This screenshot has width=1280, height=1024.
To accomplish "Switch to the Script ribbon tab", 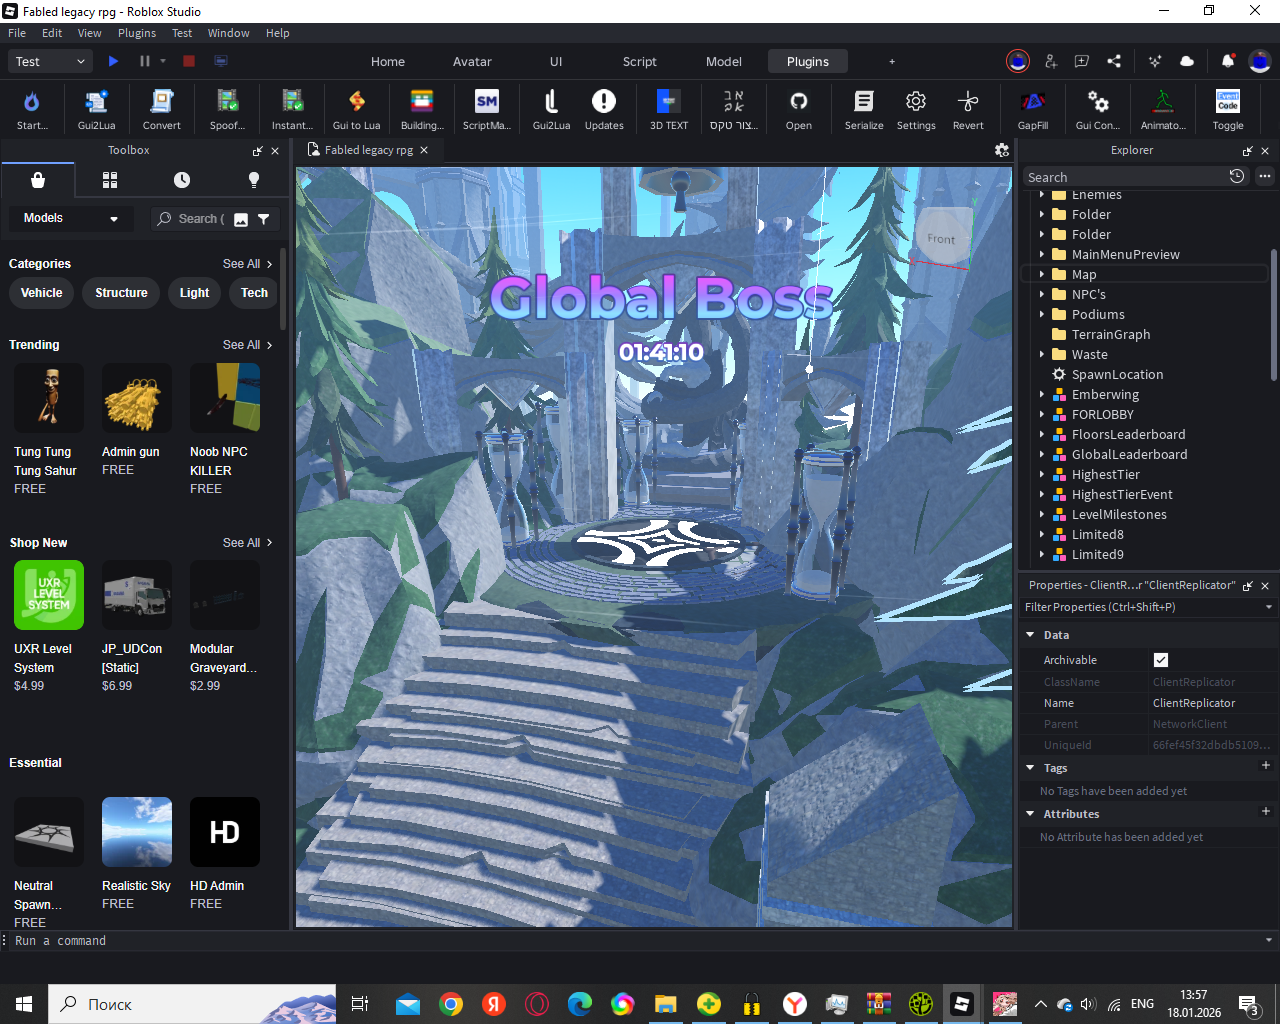I will (640, 61).
